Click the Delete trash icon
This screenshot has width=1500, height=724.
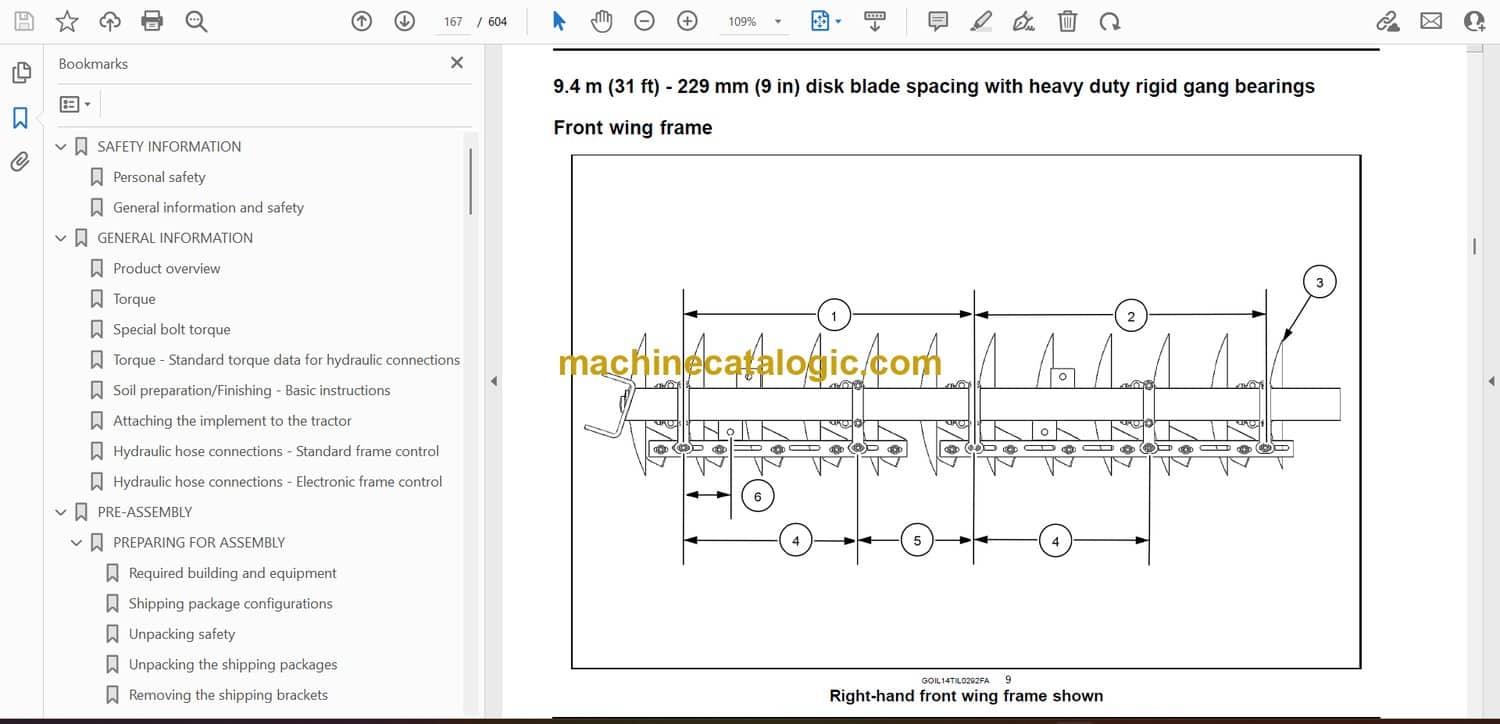pyautogui.click(x=1067, y=21)
